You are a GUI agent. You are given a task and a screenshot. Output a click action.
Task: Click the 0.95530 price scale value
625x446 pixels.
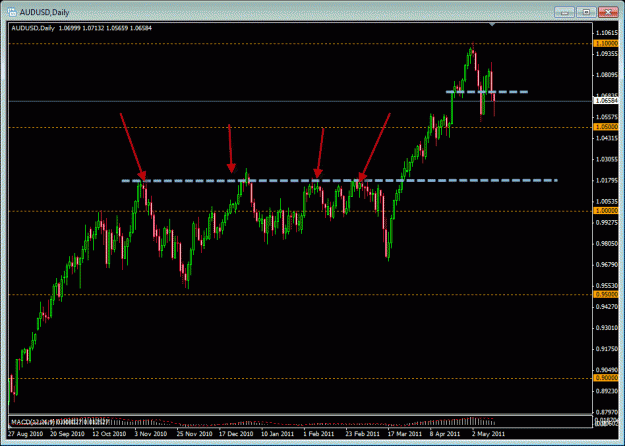[x=607, y=286]
